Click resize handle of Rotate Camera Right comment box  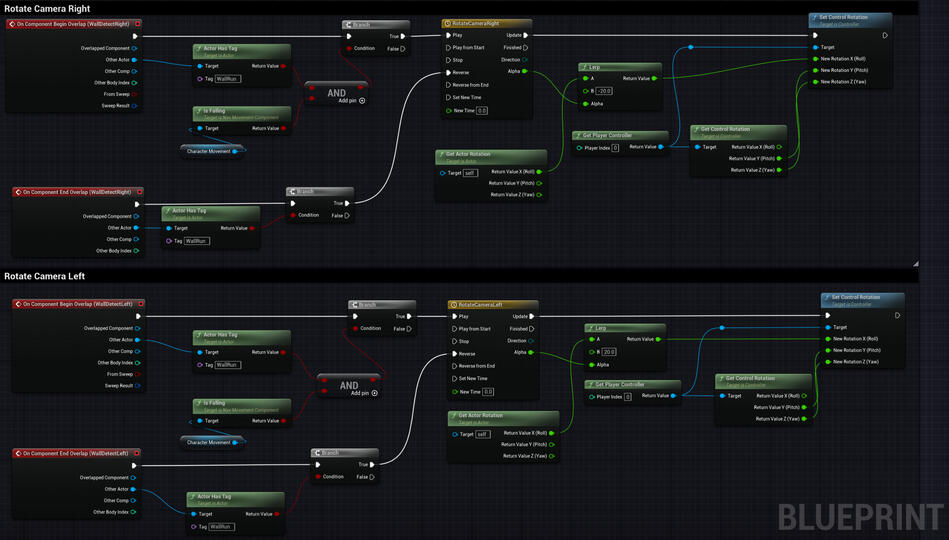[x=914, y=262]
